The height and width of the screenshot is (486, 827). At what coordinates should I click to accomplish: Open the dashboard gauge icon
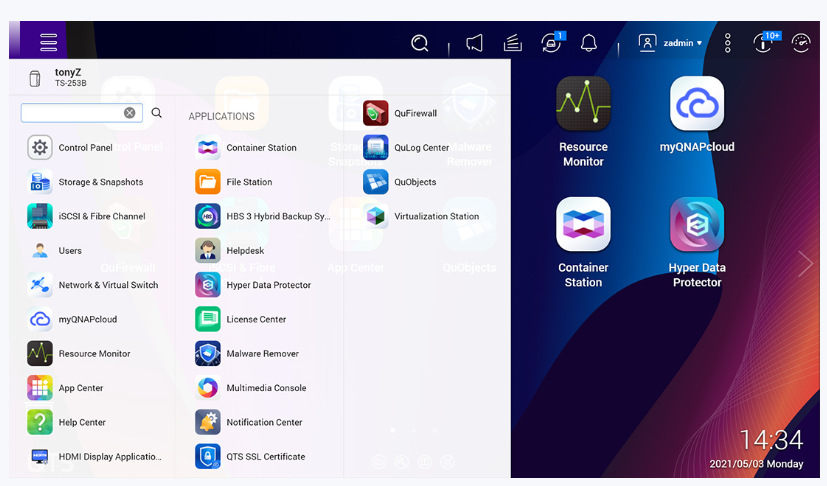point(801,43)
